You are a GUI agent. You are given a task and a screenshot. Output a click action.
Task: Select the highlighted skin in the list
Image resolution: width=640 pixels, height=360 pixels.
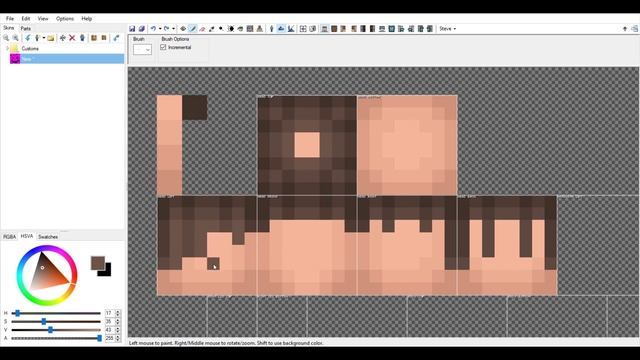click(67, 59)
